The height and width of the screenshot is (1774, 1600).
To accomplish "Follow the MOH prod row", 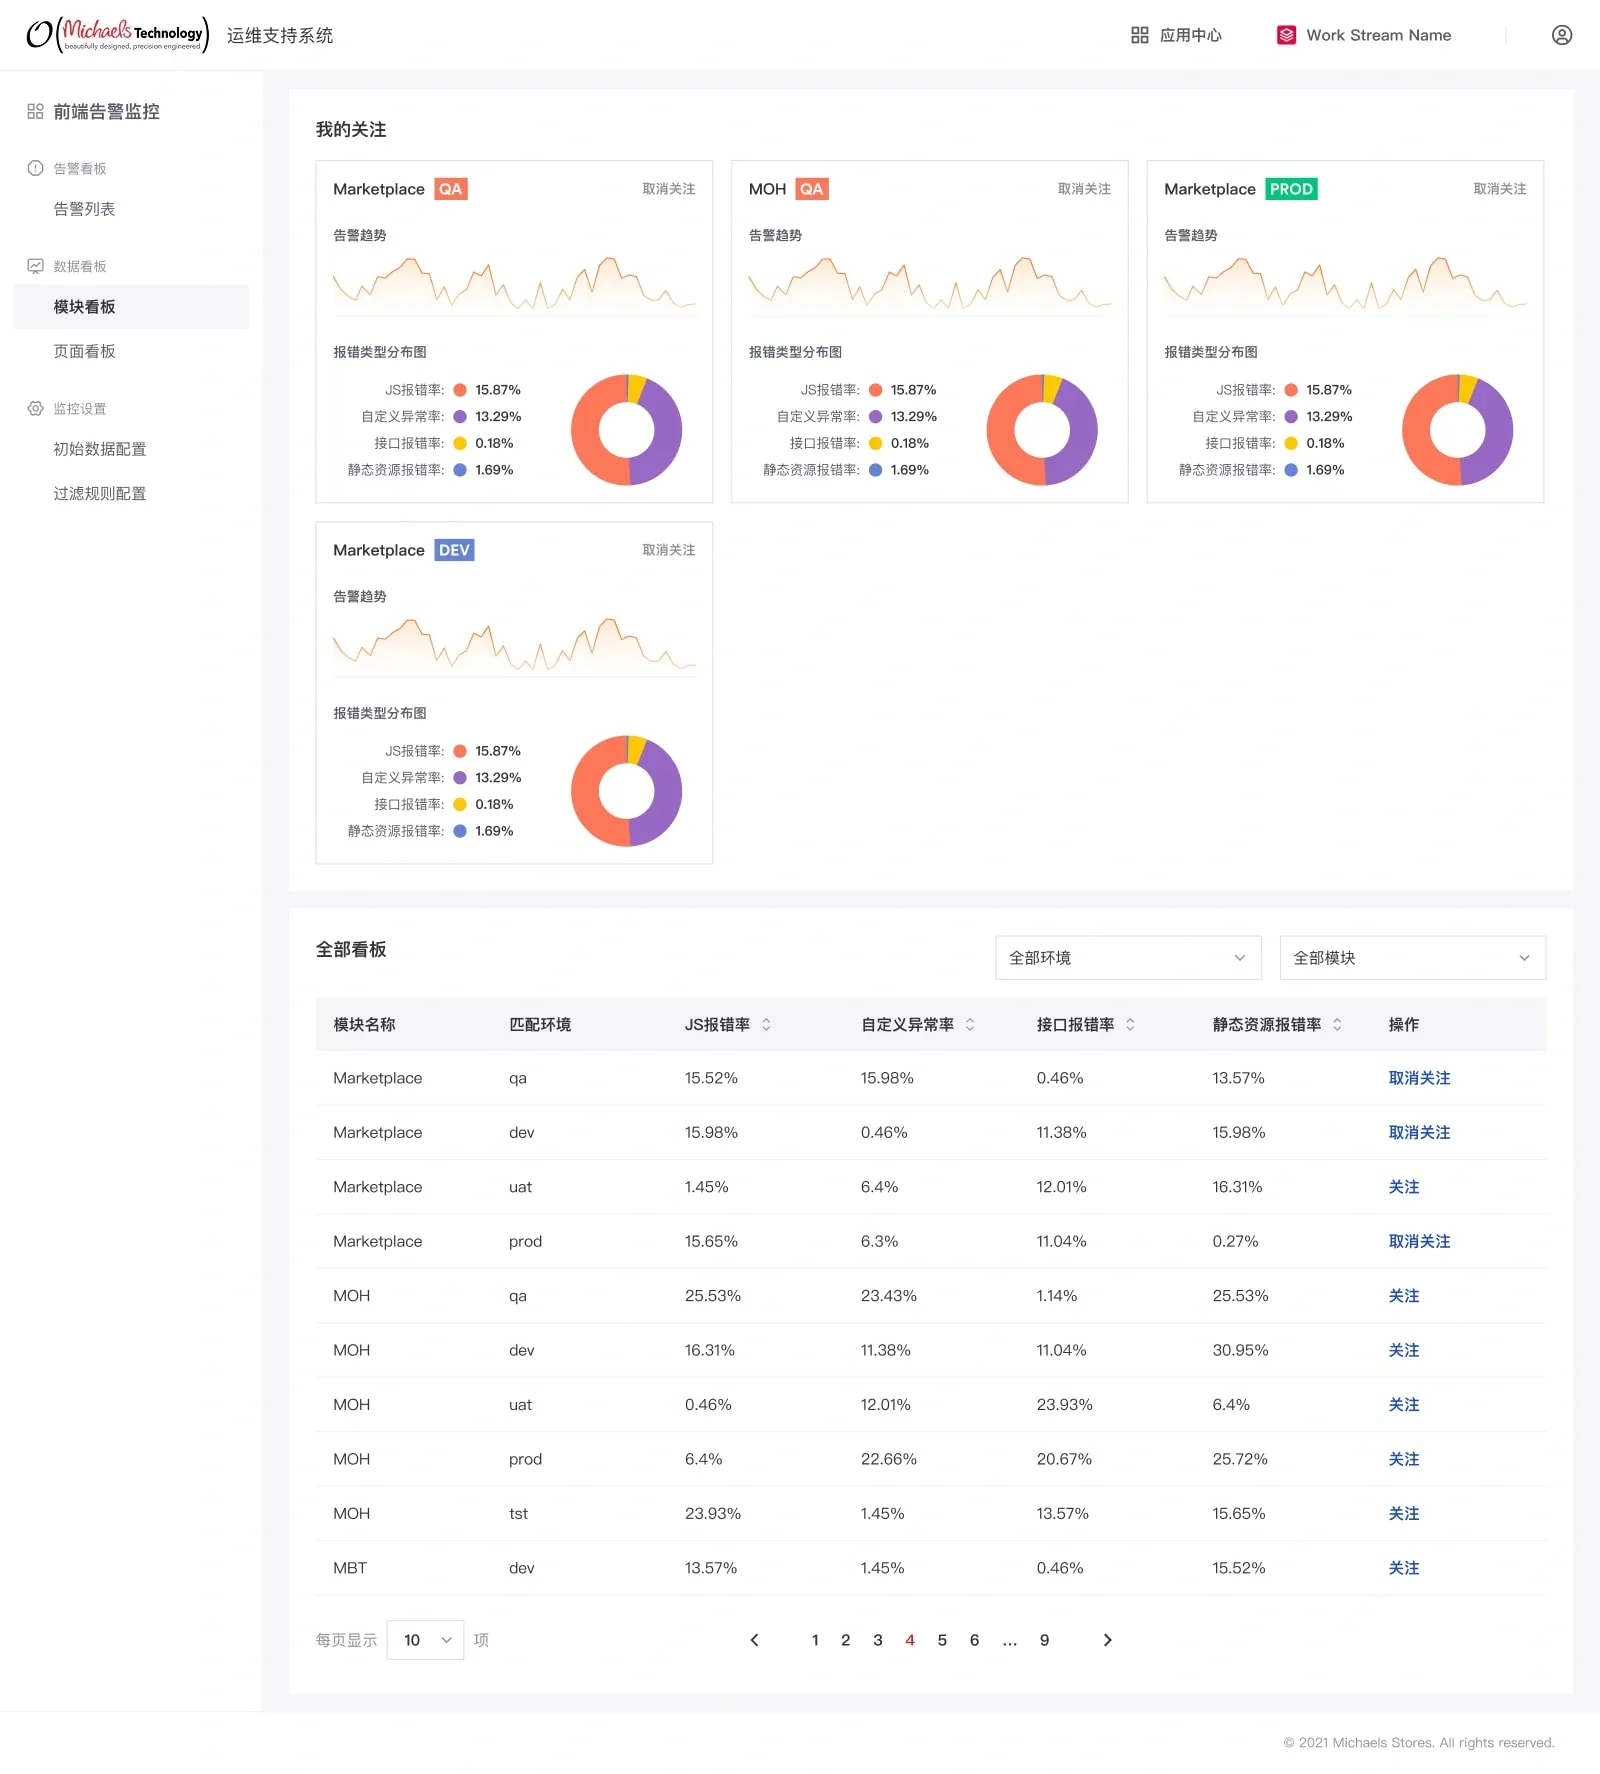I will (x=1404, y=1459).
